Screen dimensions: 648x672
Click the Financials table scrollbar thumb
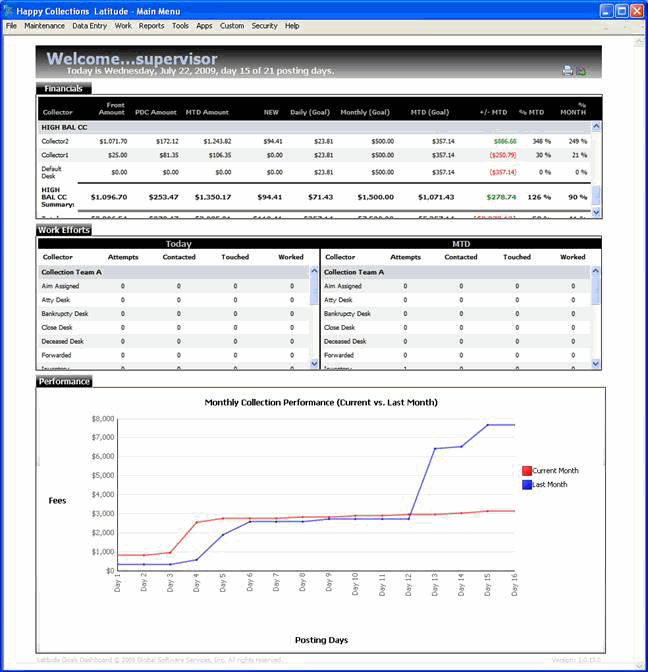pos(596,196)
